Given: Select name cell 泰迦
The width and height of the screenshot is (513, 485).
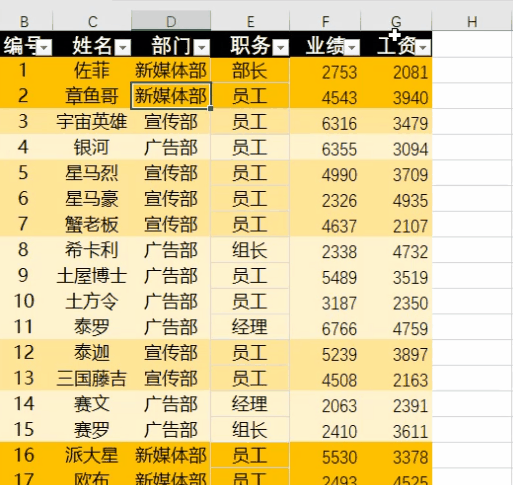Looking at the screenshot, I should pos(92,353).
